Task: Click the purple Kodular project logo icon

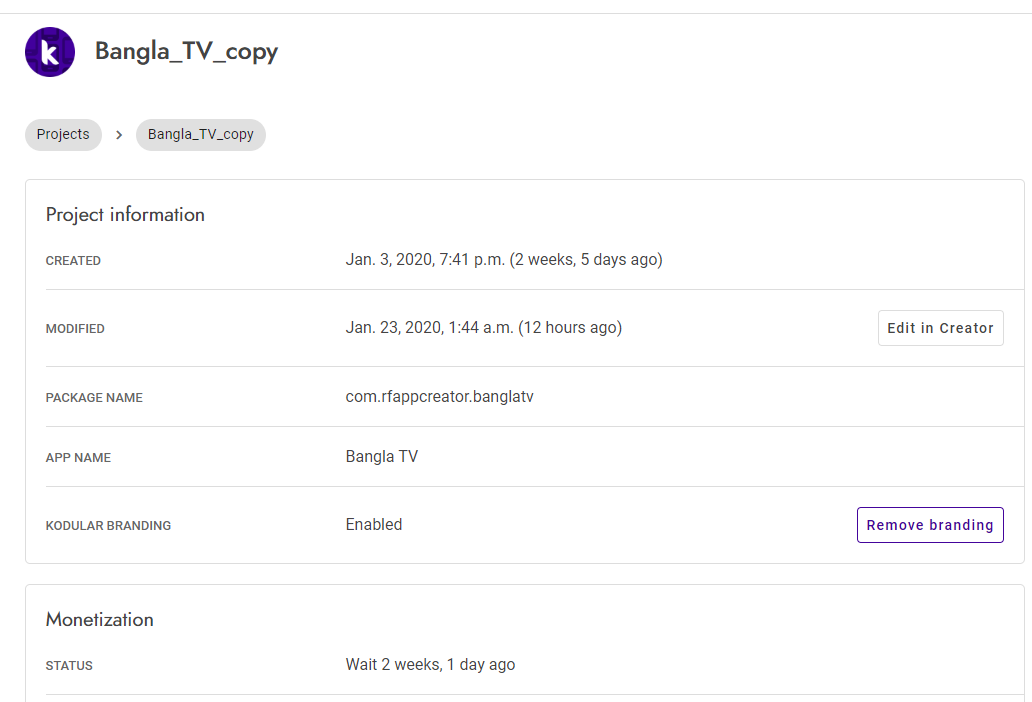Action: [x=50, y=52]
